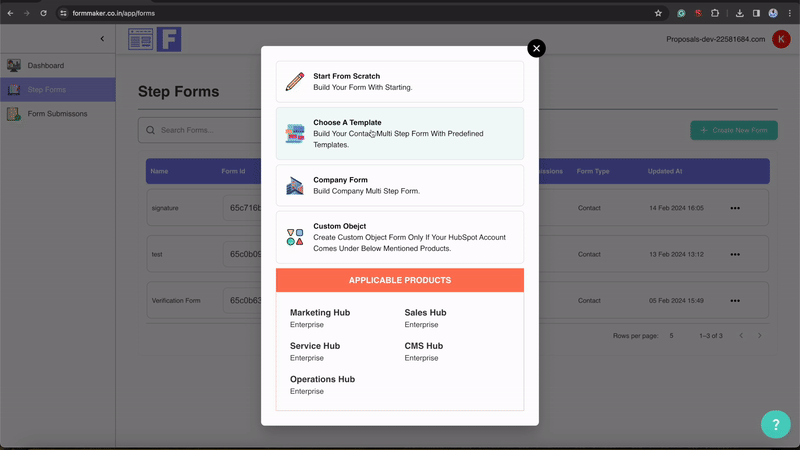The width and height of the screenshot is (800, 450).
Task: Go to previous table page
Action: pyautogui.click(x=741, y=336)
